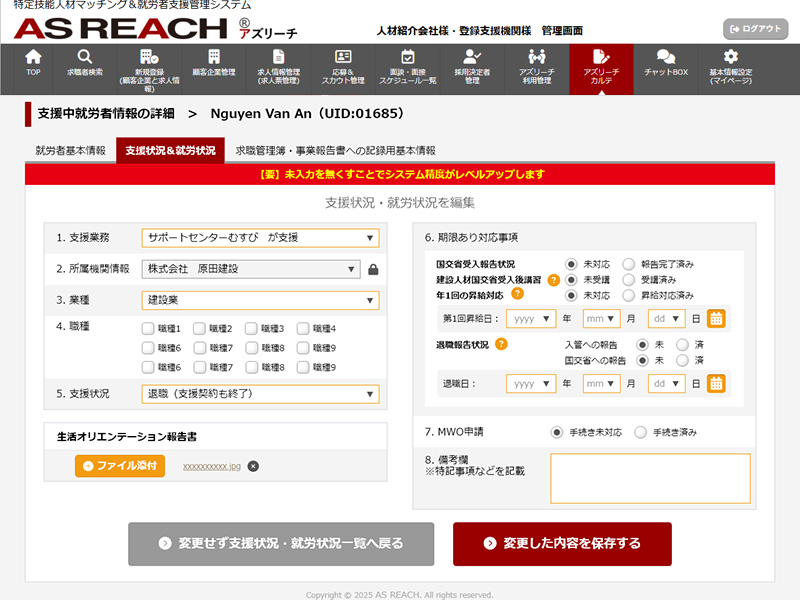Image resolution: width=800 pixels, height=600 pixels.
Task: Open year dropdown for 第1回昇給日
Action: [531, 319]
